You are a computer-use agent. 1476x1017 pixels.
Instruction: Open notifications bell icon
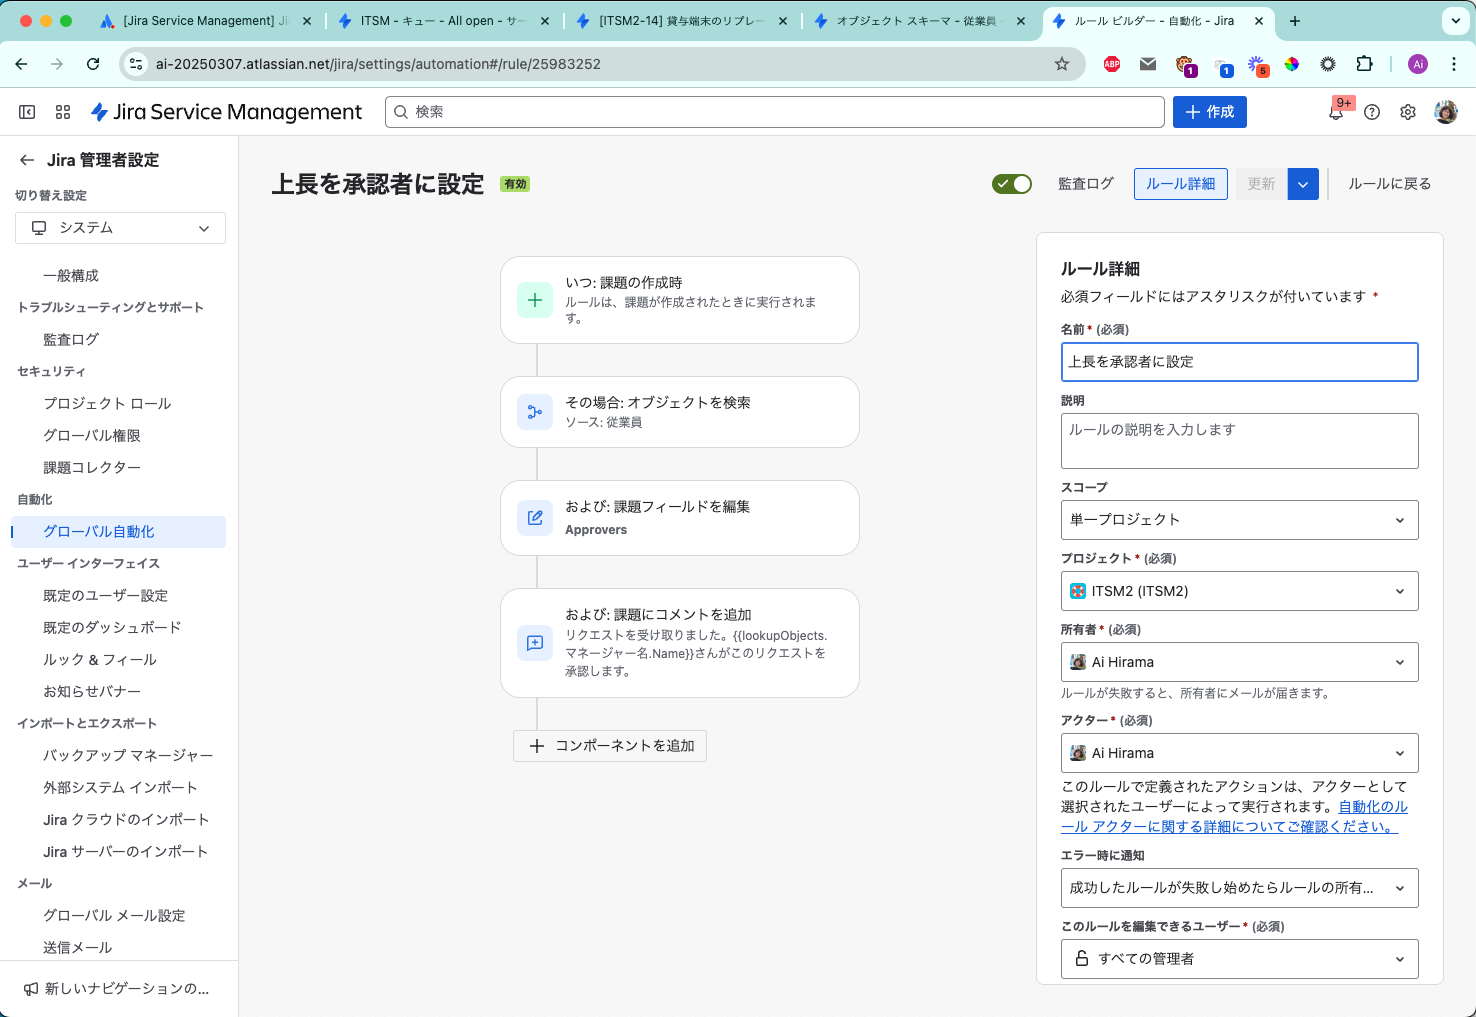click(x=1336, y=112)
